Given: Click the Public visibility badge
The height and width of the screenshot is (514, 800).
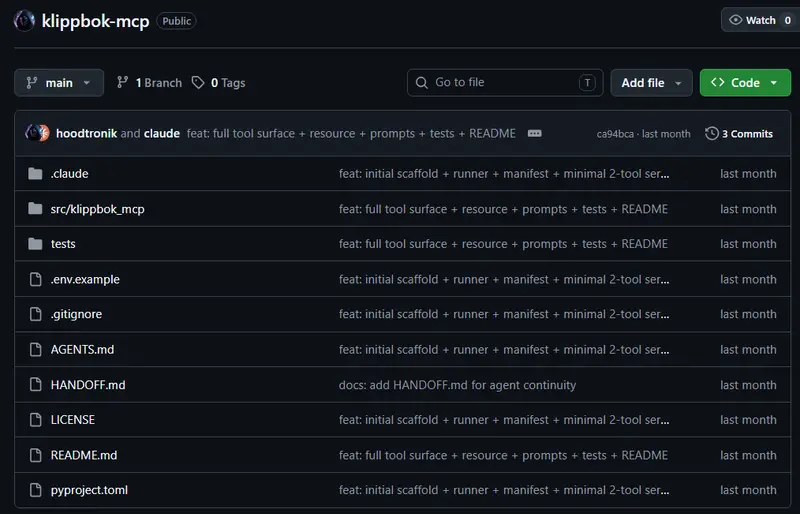Looking at the screenshot, I should (x=177, y=21).
